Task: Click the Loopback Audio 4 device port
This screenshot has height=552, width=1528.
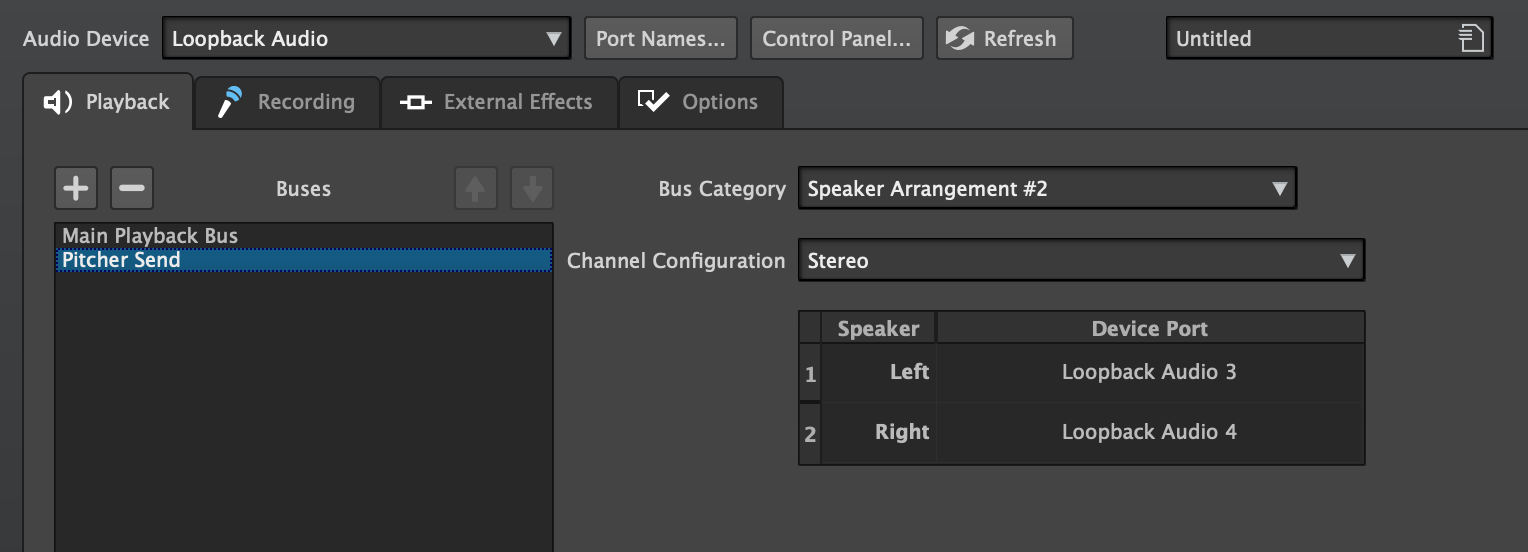Action: tap(1149, 432)
